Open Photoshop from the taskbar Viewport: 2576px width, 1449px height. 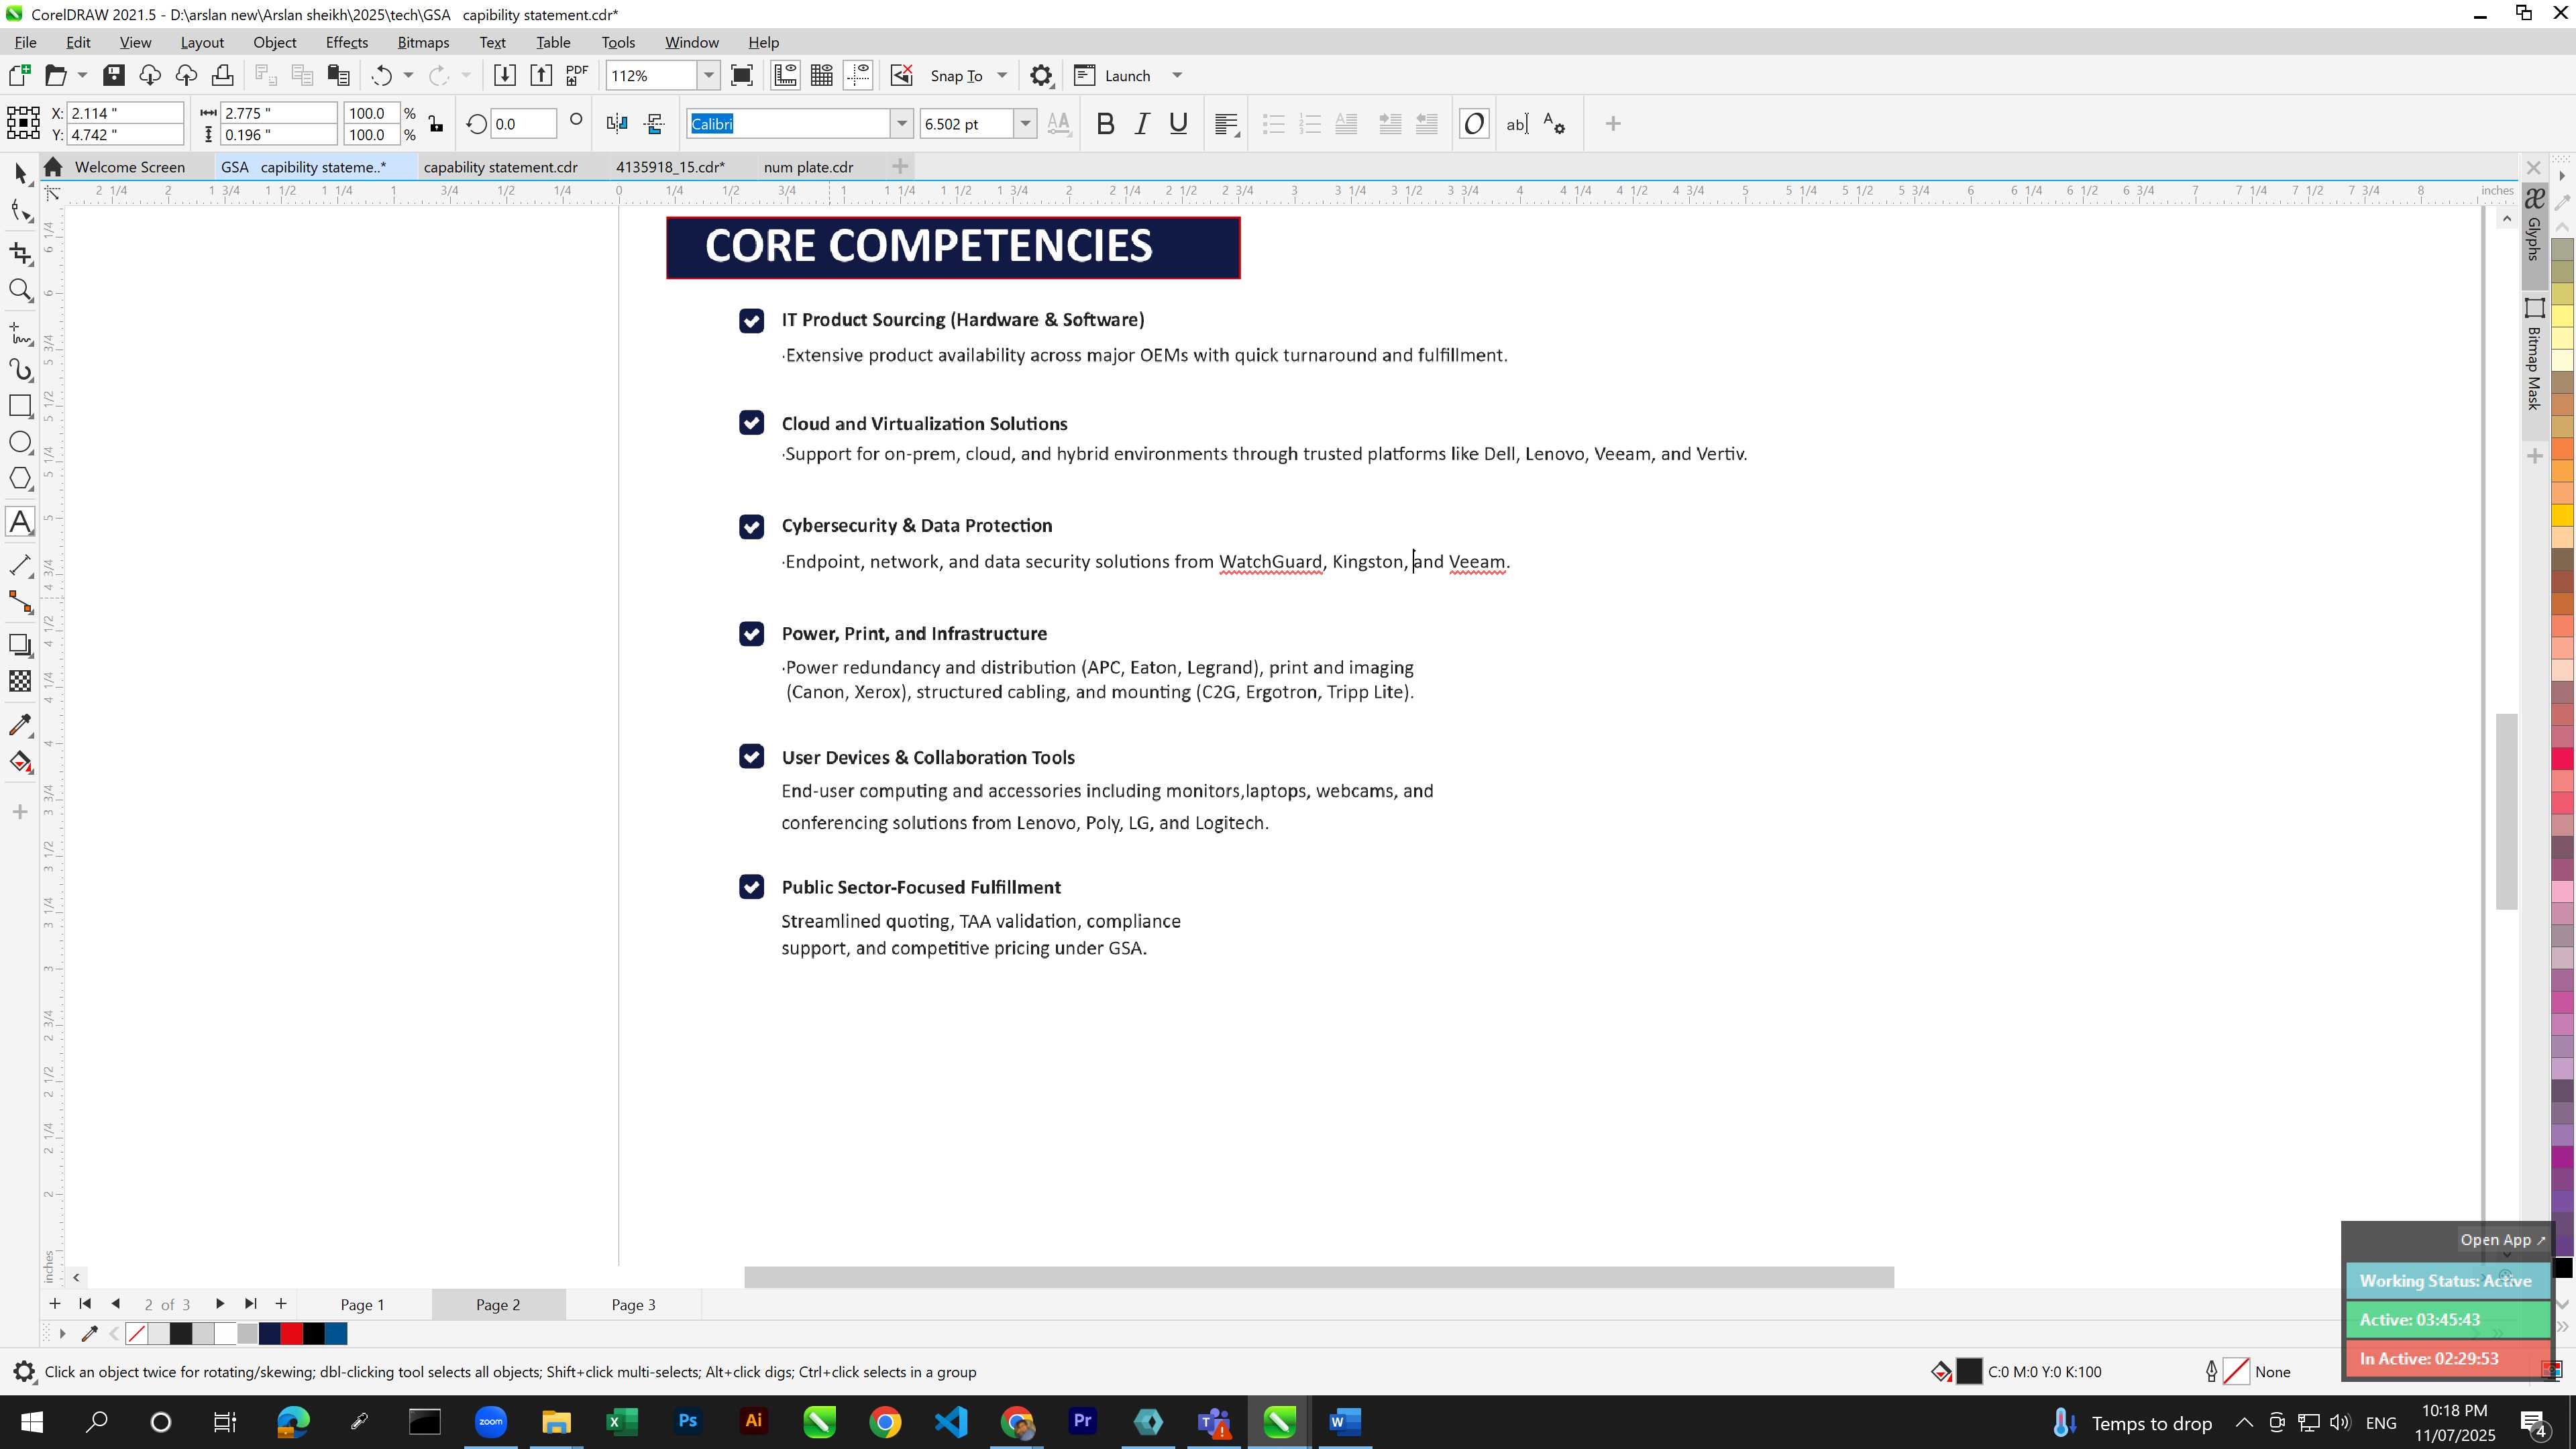point(687,1422)
